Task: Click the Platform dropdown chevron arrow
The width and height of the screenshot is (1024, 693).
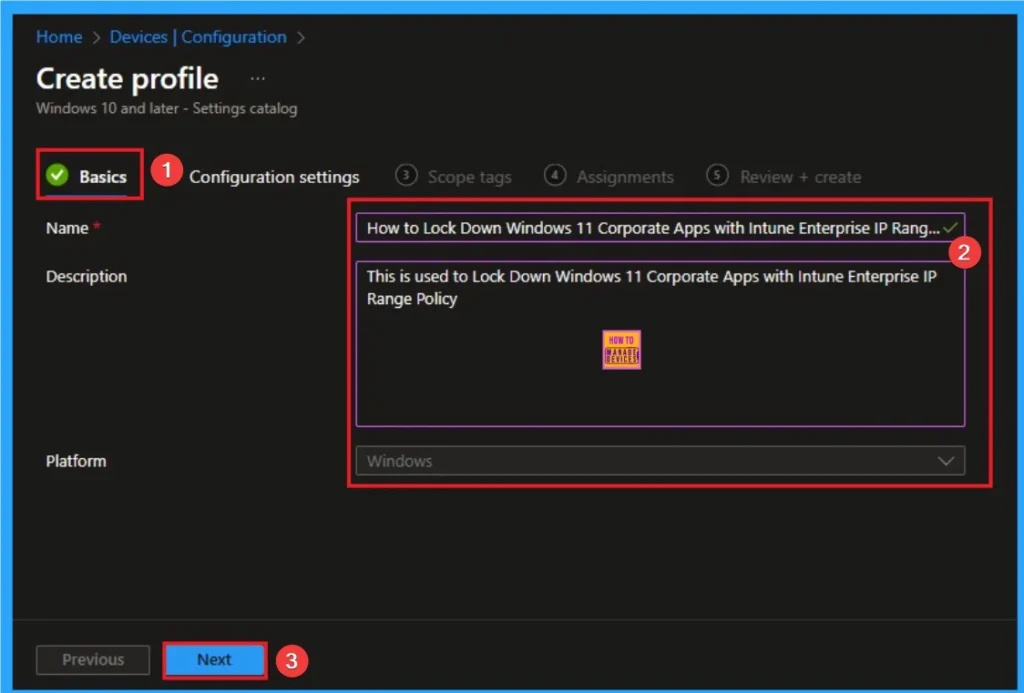Action: click(x=948, y=460)
